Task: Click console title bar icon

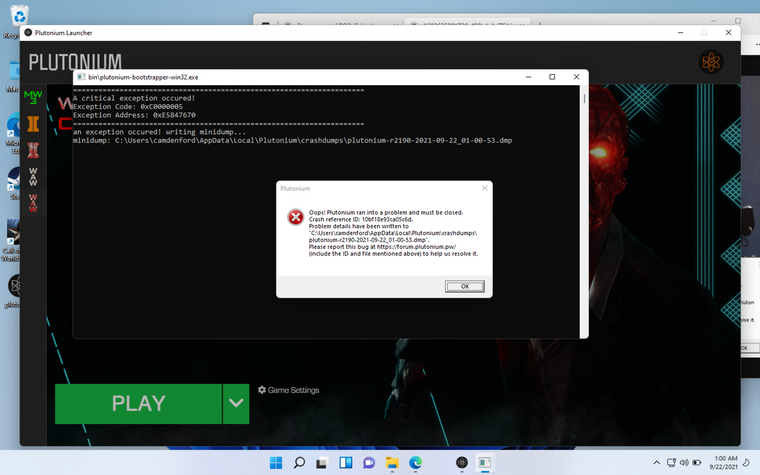Action: tap(81, 77)
